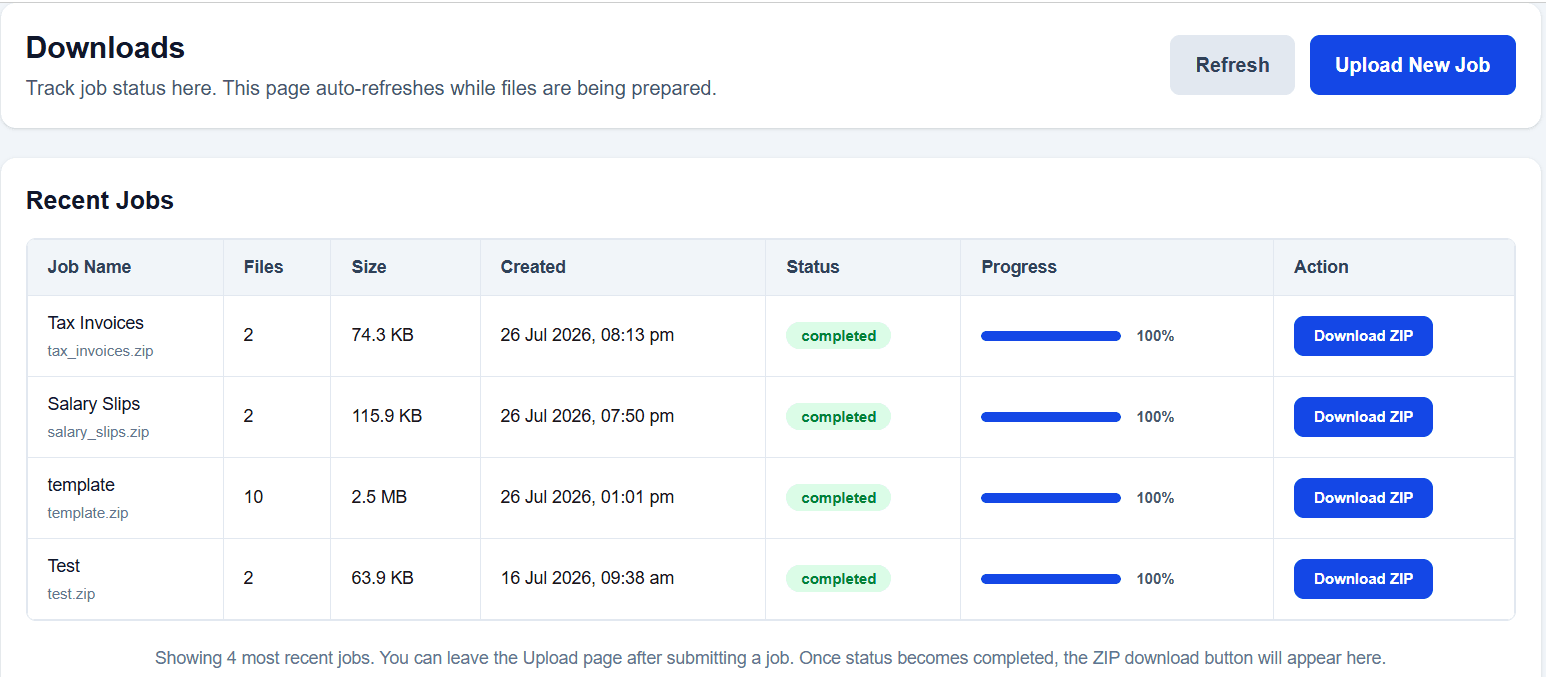Select the Salary Slips job name

click(x=94, y=404)
